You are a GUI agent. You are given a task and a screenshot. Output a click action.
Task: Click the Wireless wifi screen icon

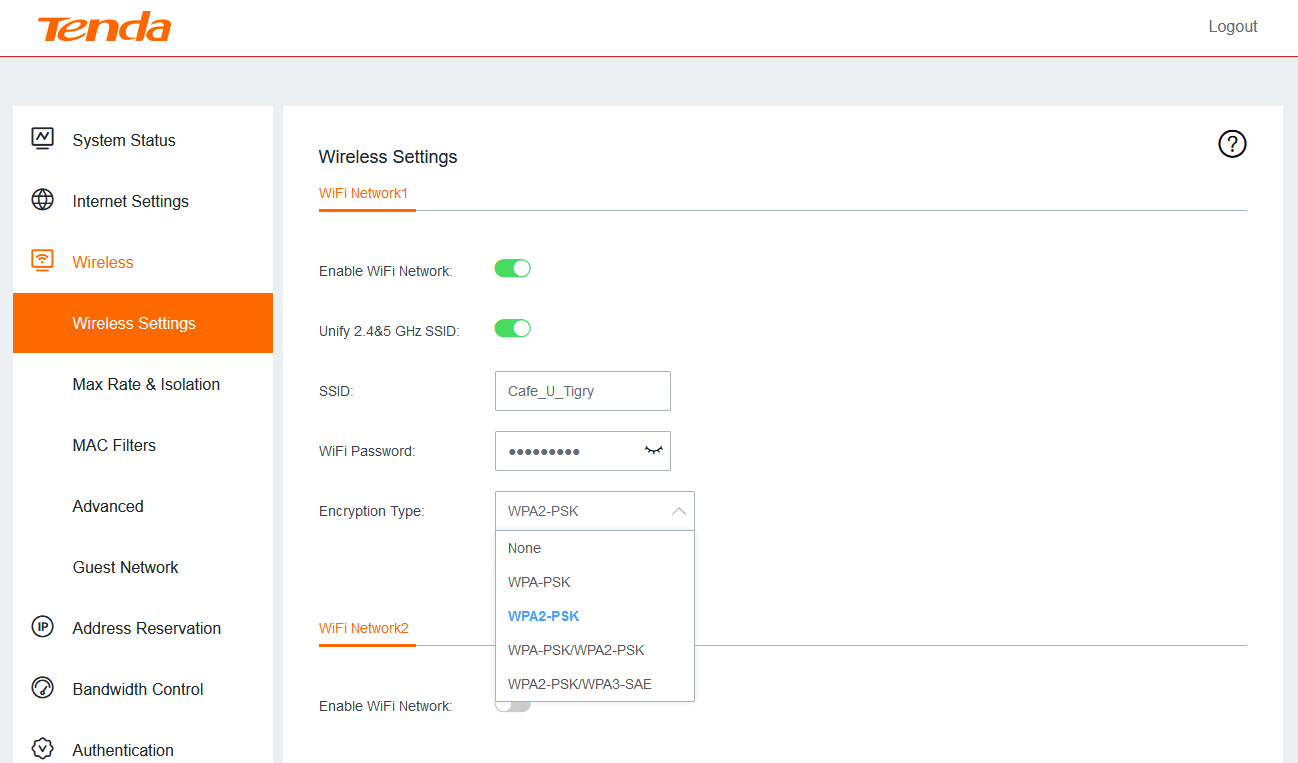tap(42, 261)
